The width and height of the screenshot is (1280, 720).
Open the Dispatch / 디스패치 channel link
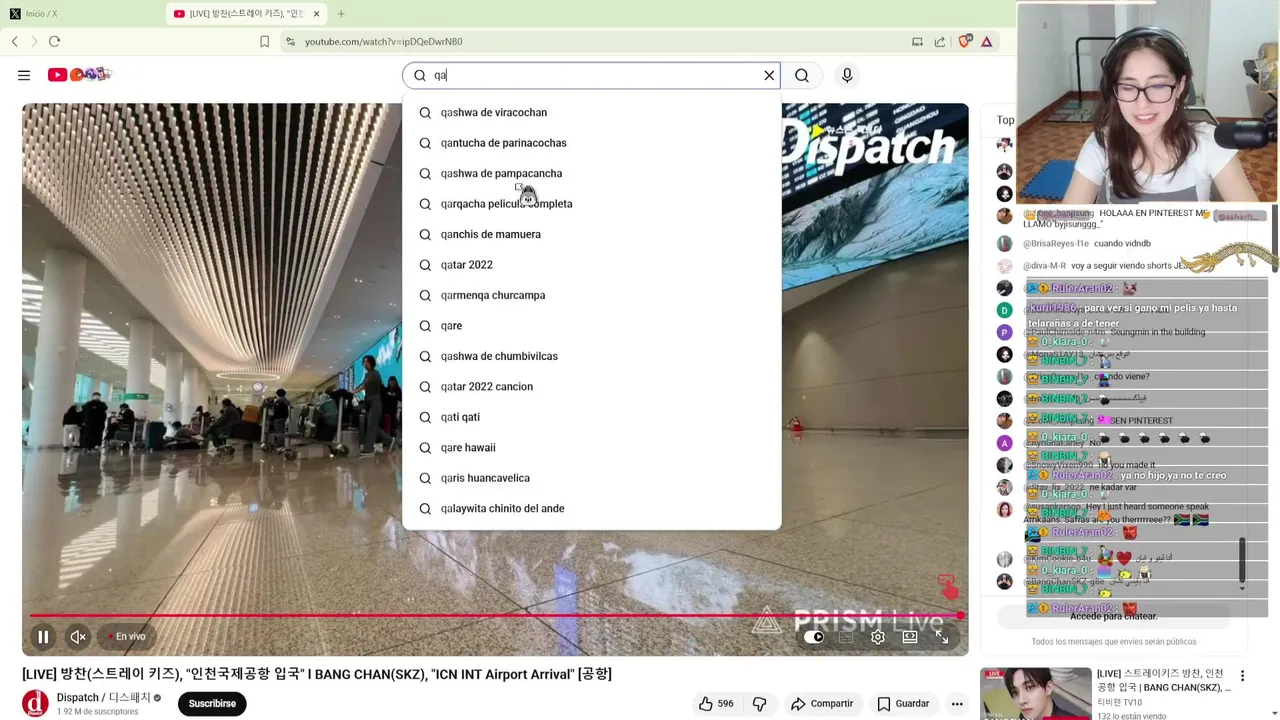pyautogui.click(x=104, y=698)
